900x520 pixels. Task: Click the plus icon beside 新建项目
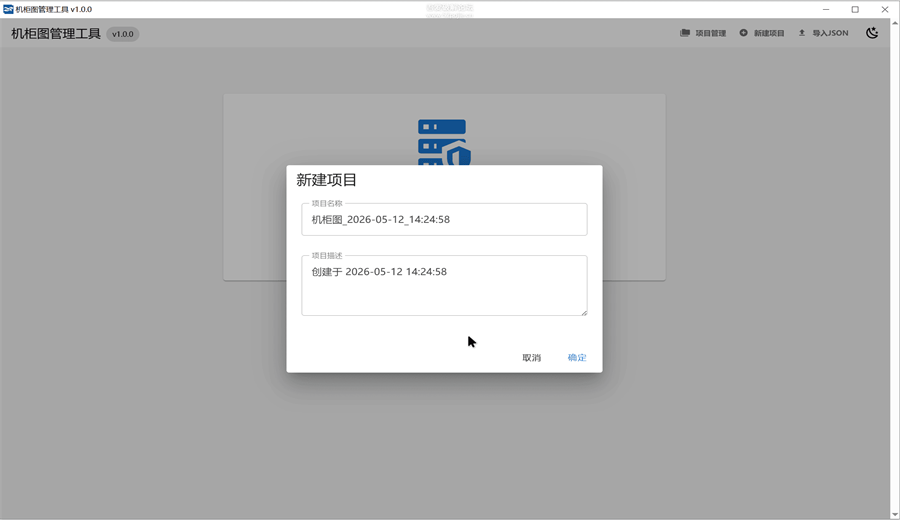743,33
